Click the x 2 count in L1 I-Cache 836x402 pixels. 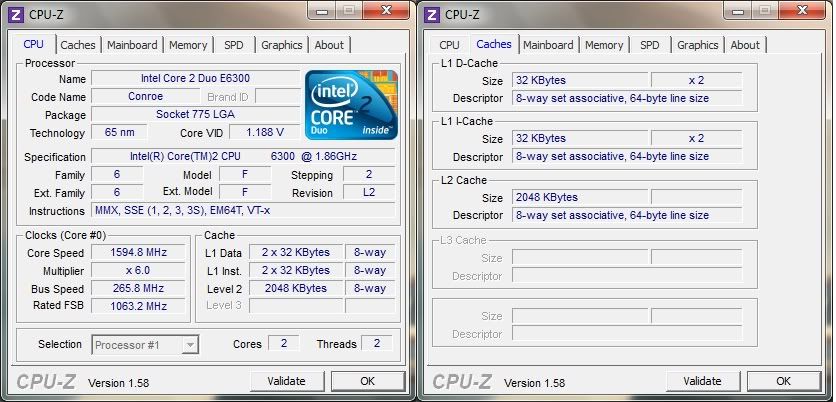(696, 139)
